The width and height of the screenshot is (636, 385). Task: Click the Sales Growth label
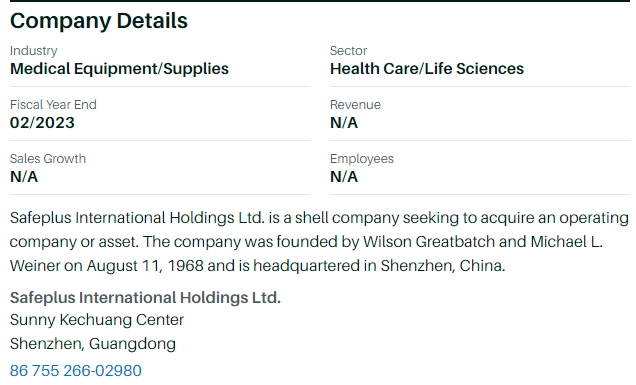coord(48,159)
